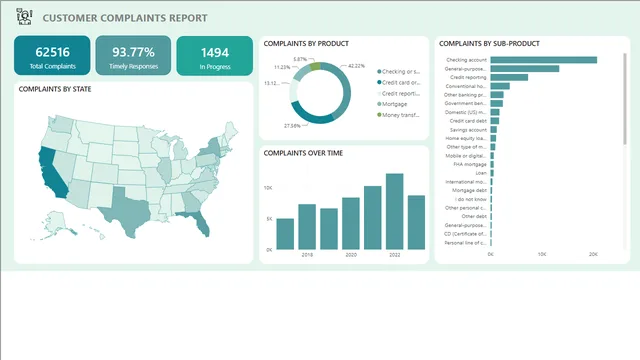Viewport: 640px width, 360px height.
Task: Click the Money transf... legend green marker
Action: pos(379,115)
